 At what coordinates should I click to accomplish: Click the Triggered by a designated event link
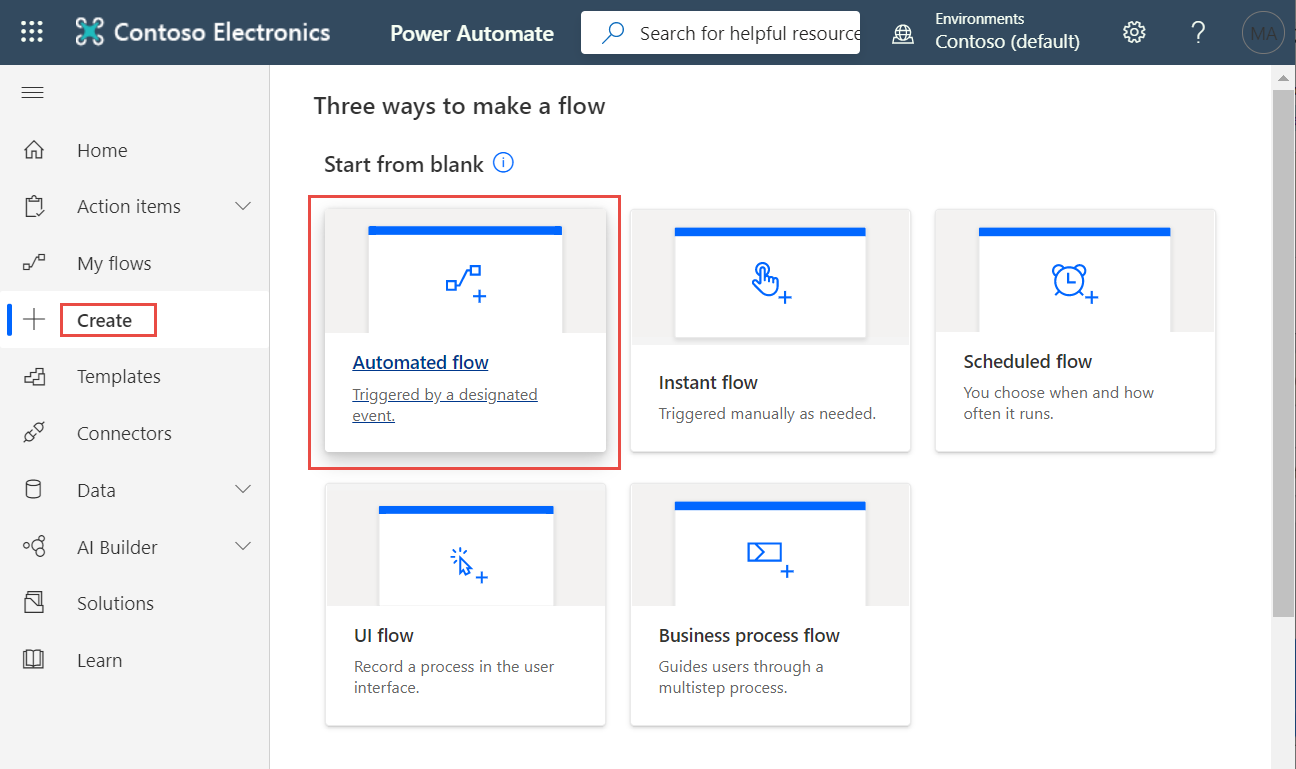(445, 405)
